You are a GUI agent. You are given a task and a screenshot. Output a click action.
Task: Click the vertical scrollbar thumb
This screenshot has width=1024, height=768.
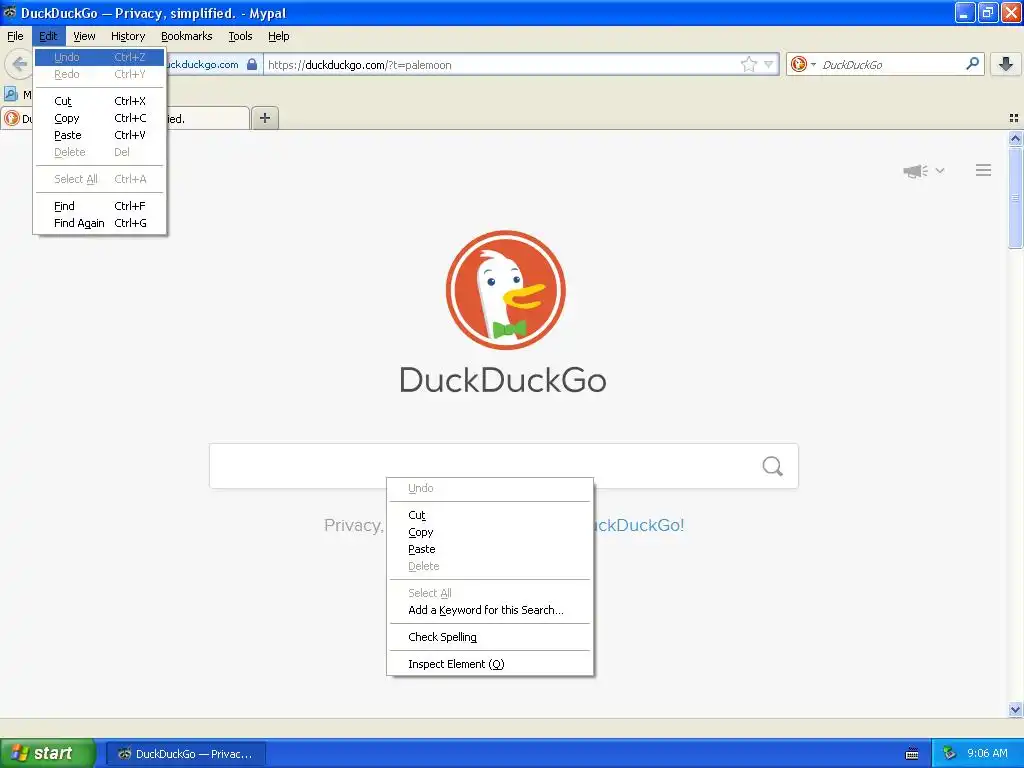click(x=1015, y=197)
